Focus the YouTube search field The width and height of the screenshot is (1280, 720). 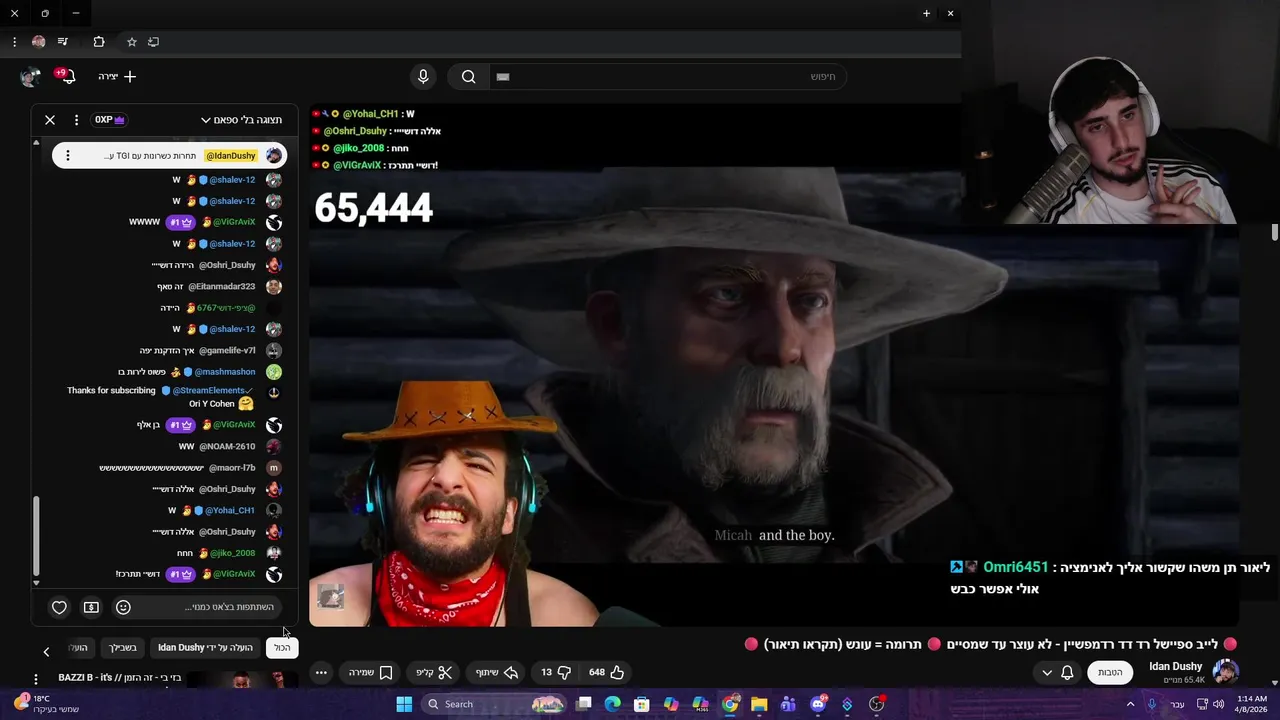tap(667, 76)
